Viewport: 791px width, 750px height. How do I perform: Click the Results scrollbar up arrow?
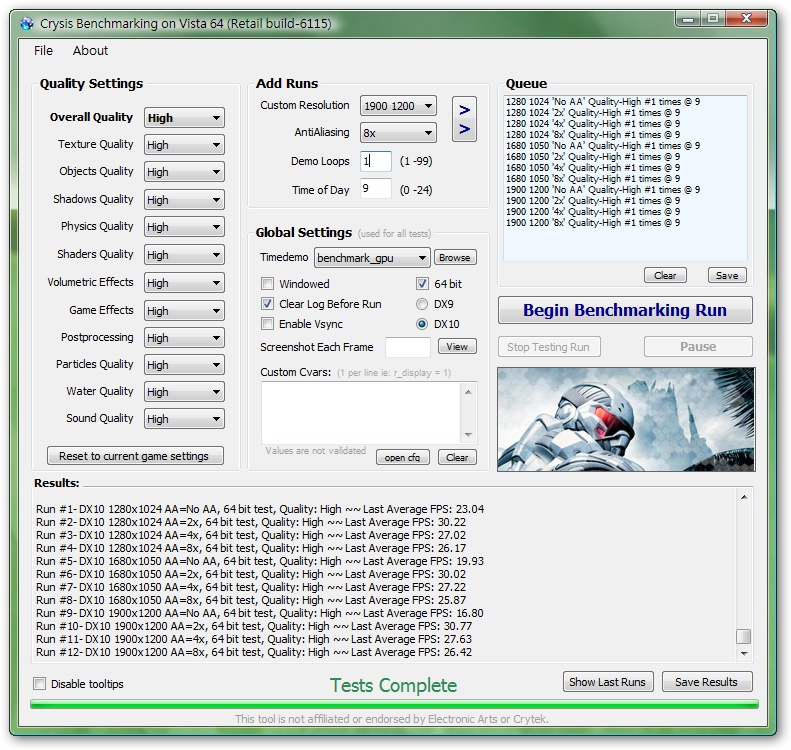[744, 497]
